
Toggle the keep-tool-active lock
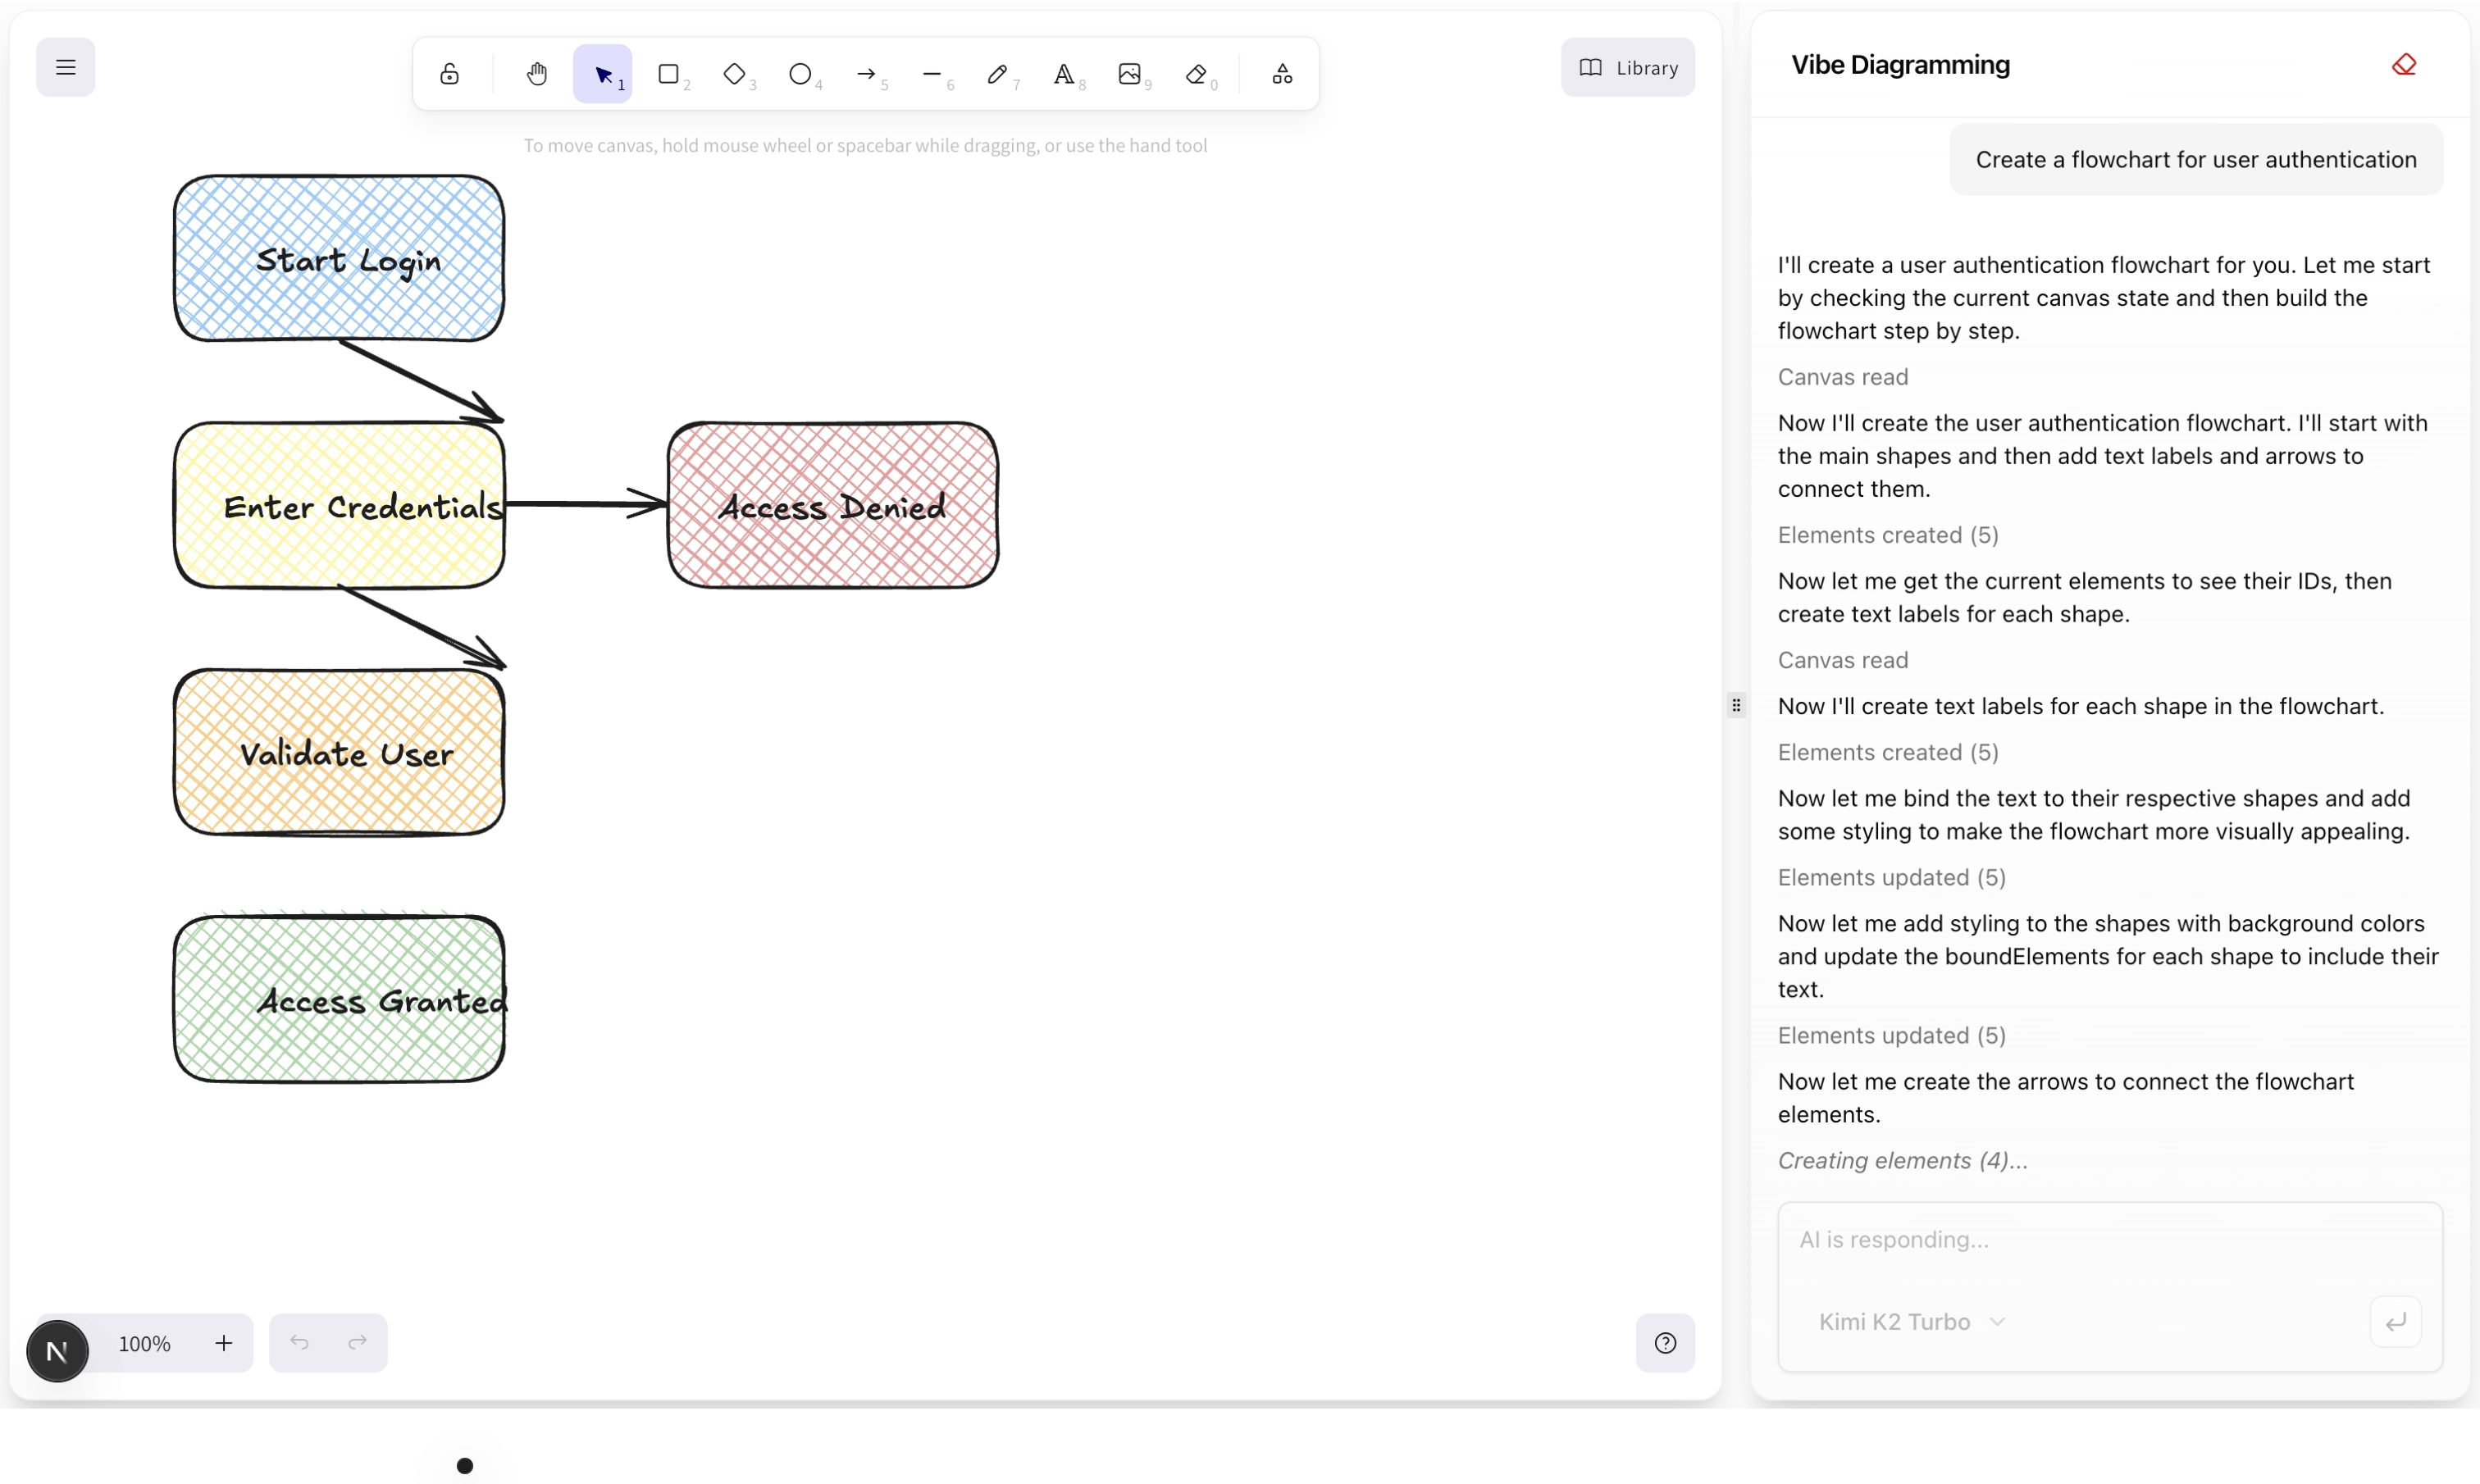[449, 74]
